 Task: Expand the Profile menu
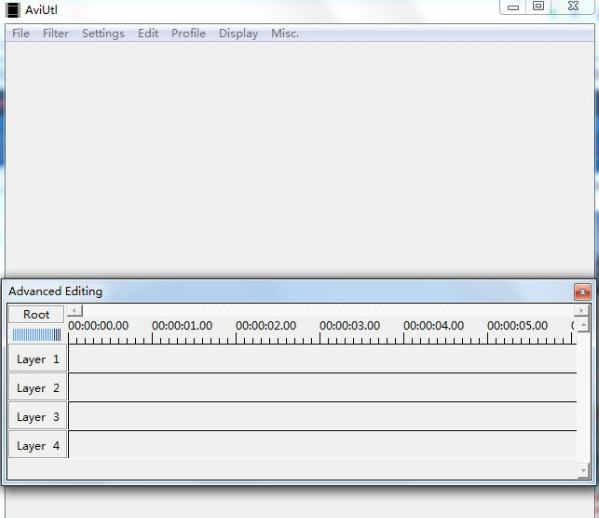(188, 33)
